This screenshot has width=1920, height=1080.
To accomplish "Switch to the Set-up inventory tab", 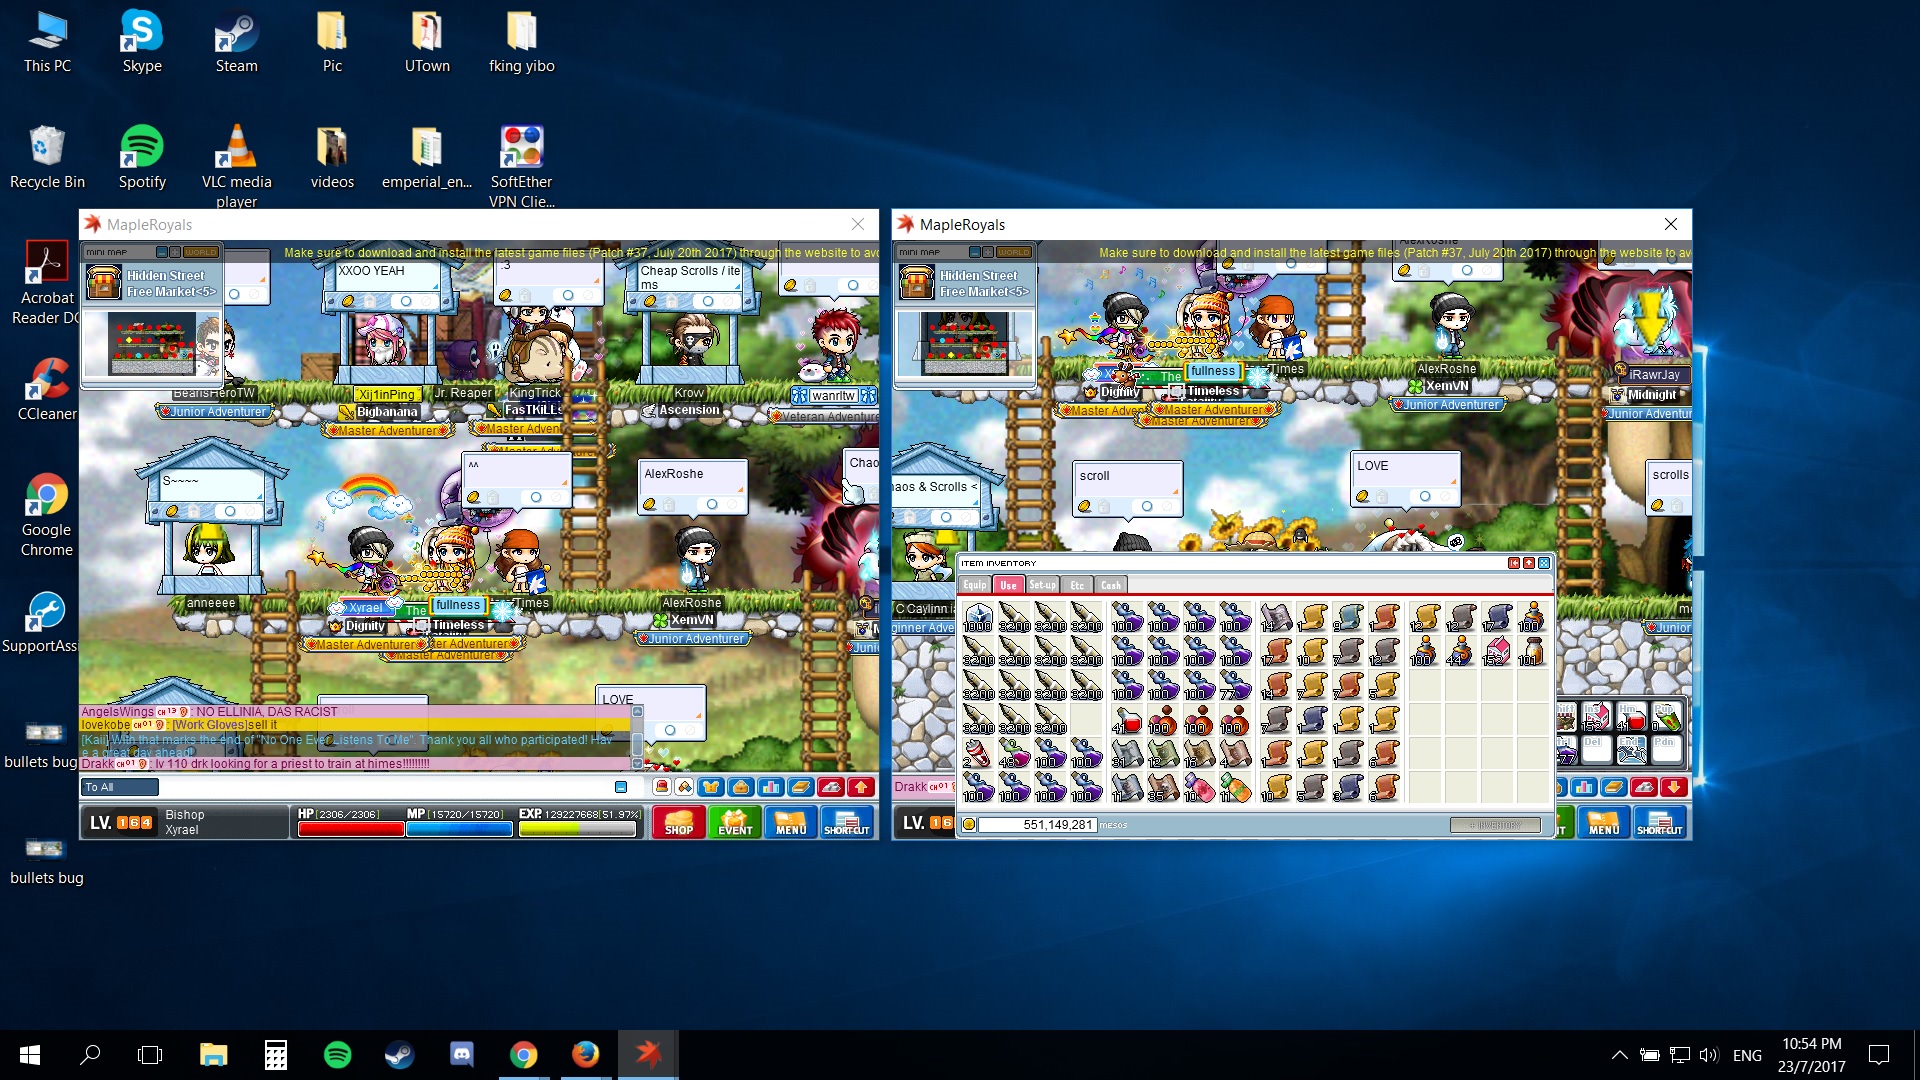I will pos(1043,585).
